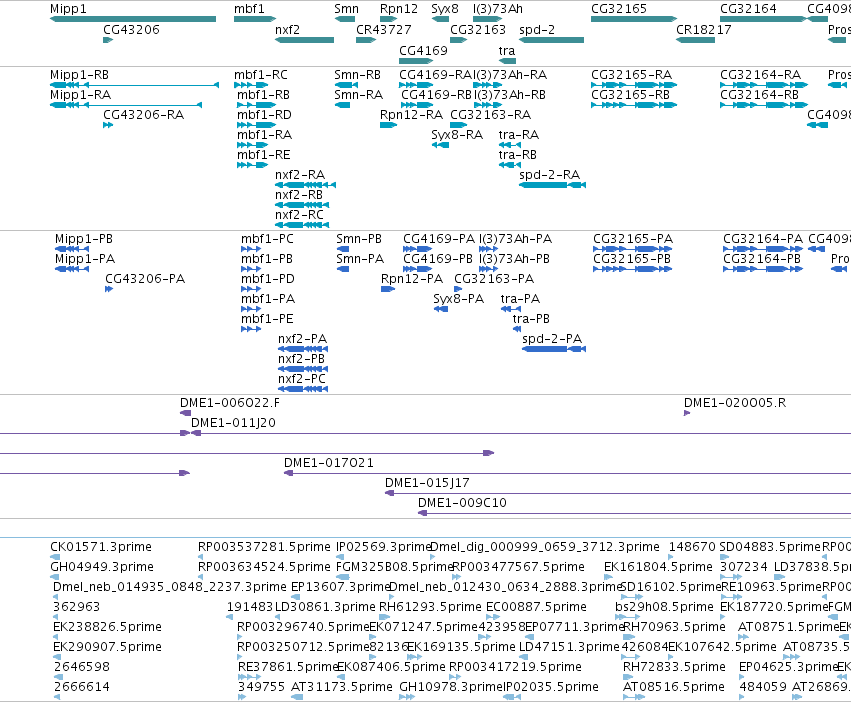Select the CG32165 gene bar
The image size is (851, 702).
coord(634,19)
